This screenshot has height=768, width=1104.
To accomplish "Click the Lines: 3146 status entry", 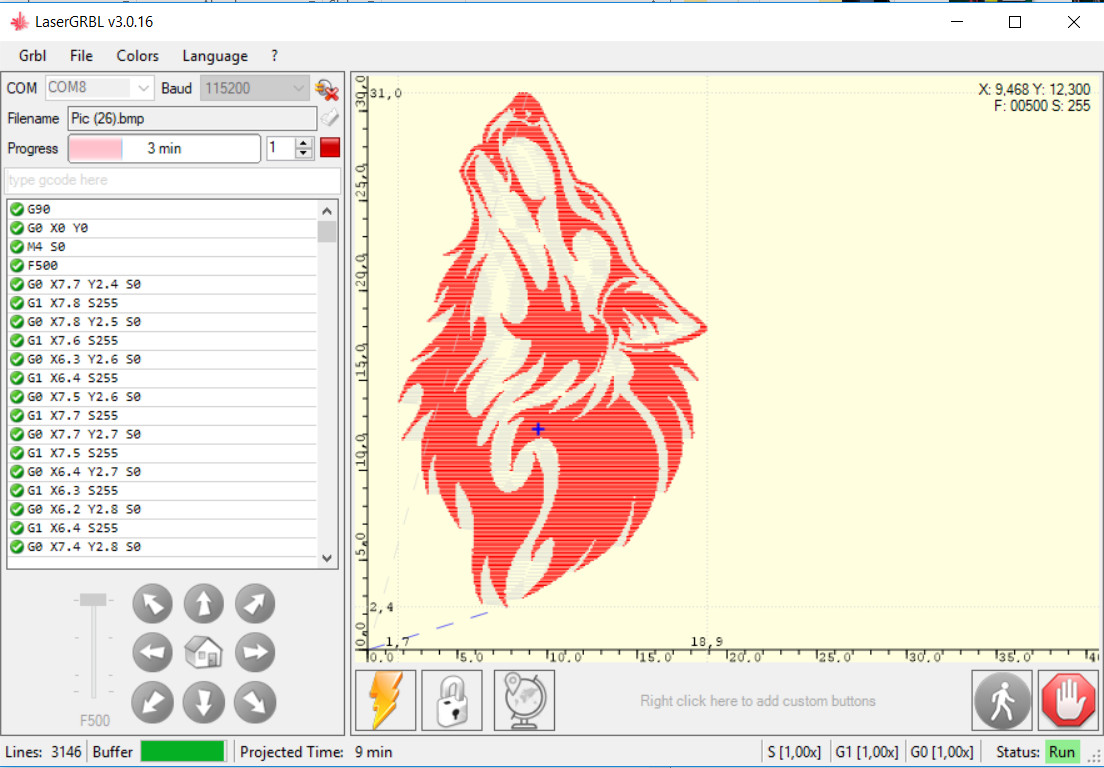I will [x=42, y=752].
